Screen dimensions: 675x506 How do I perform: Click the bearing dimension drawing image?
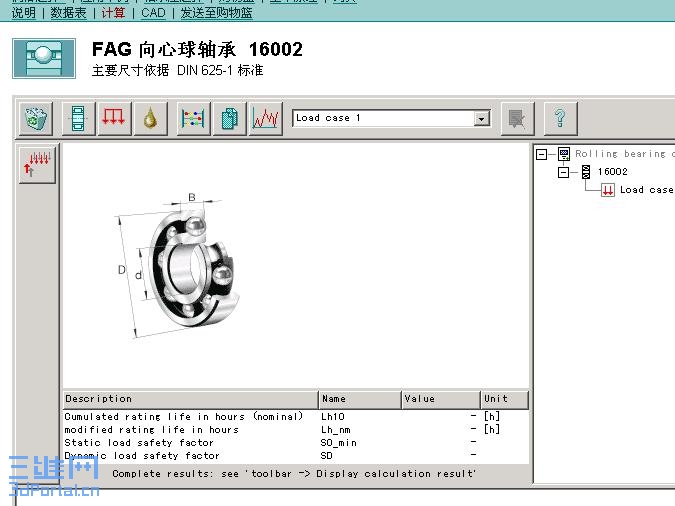pyautogui.click(x=176, y=265)
